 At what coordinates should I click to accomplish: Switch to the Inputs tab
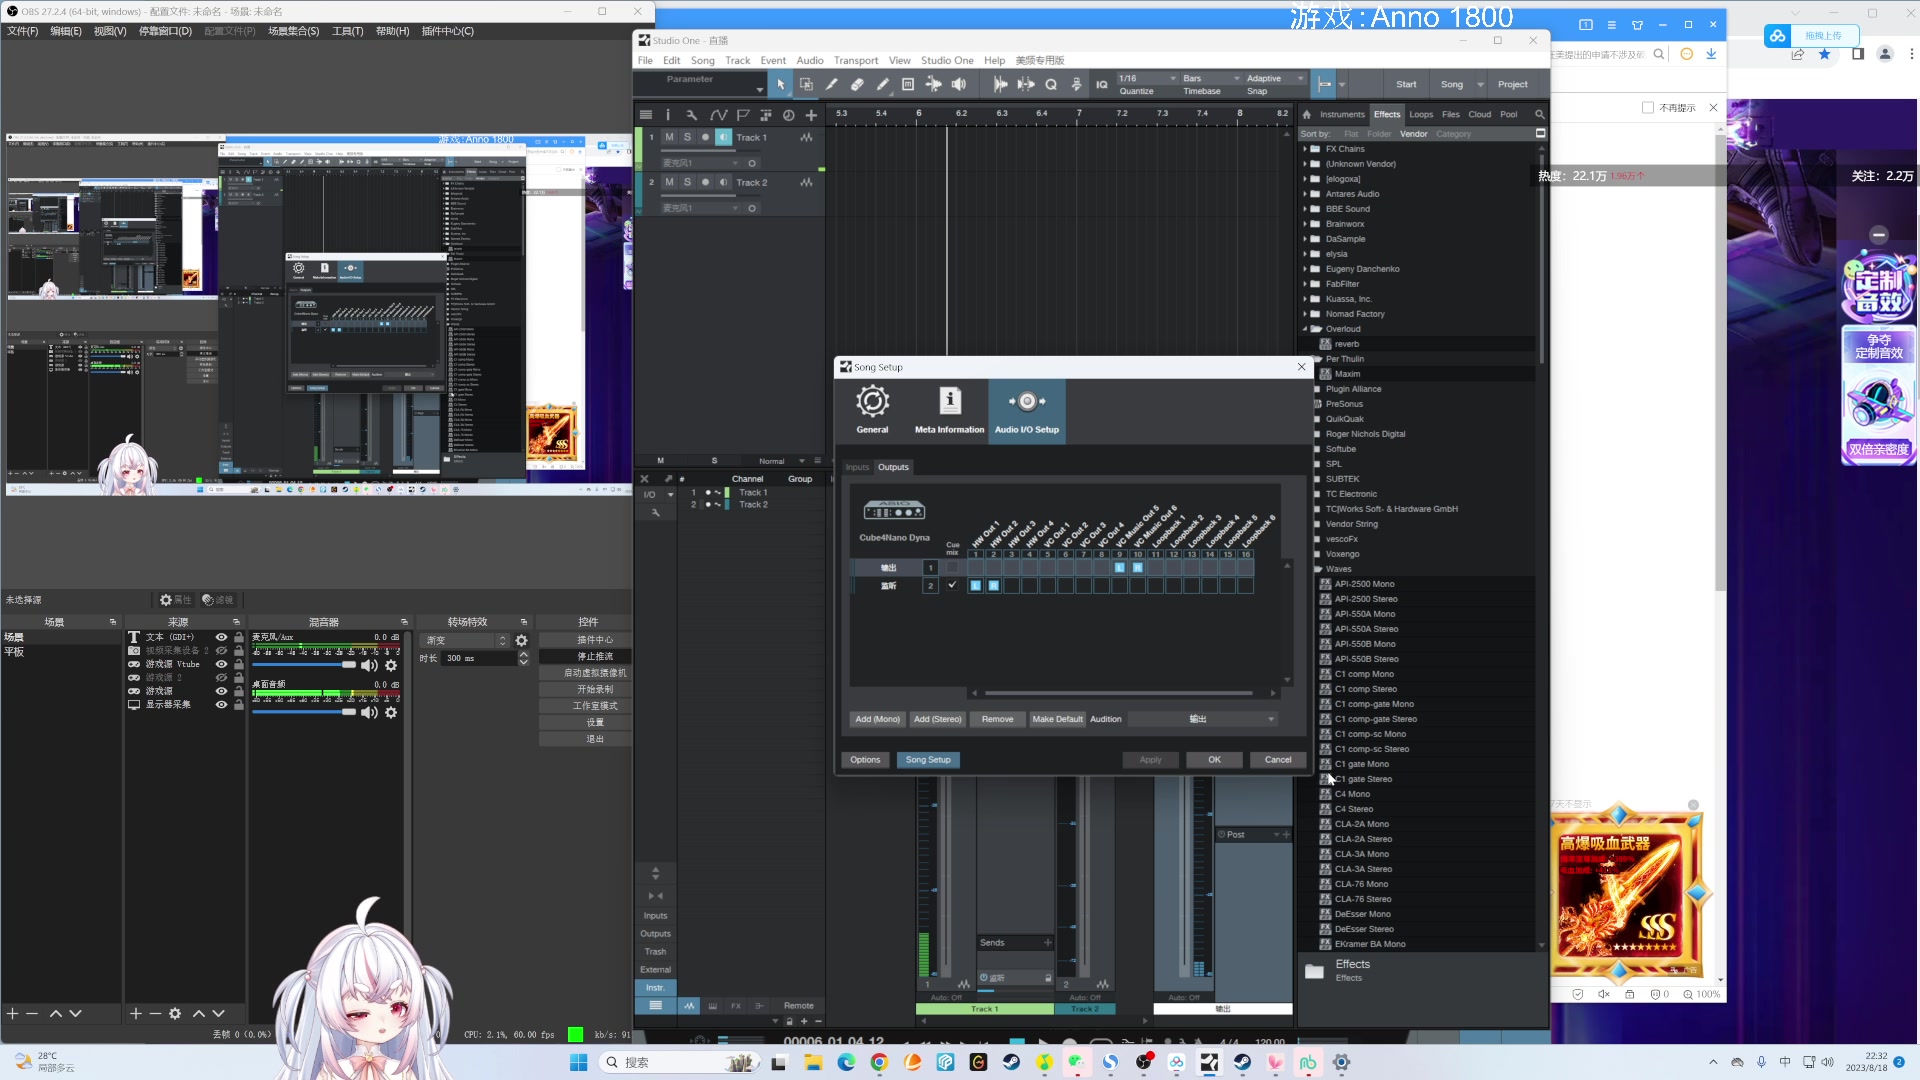tap(857, 467)
